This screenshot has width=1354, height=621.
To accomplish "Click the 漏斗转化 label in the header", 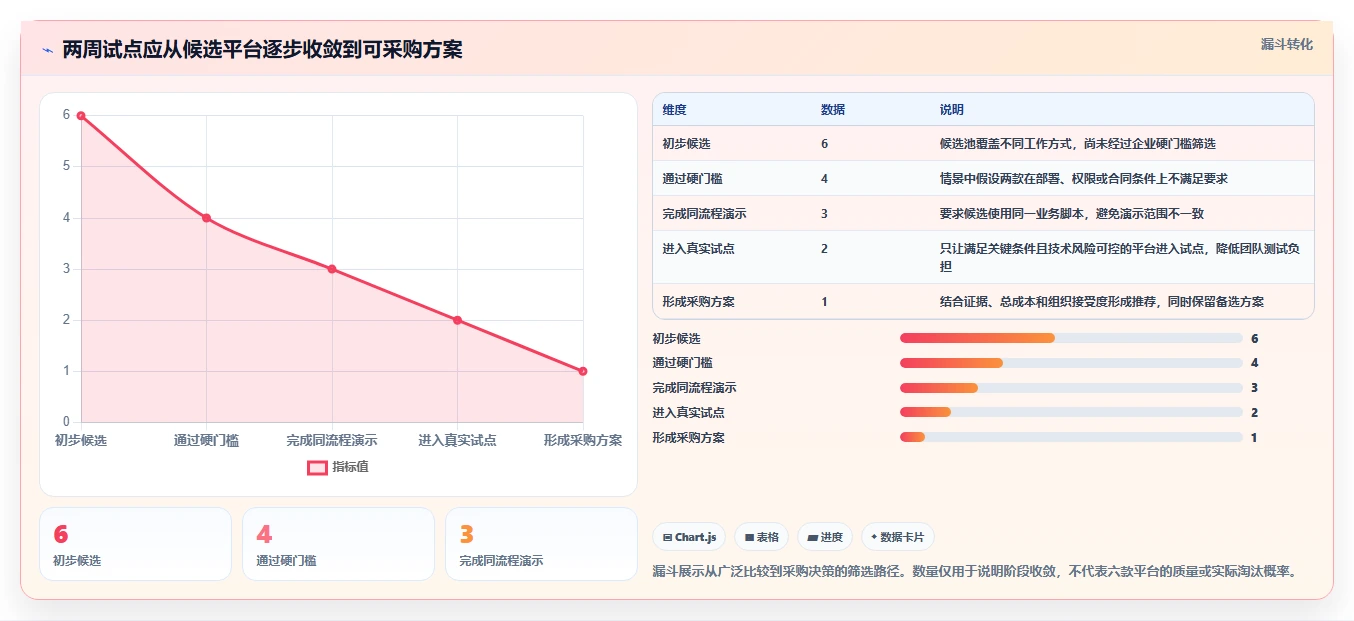I will (1287, 44).
